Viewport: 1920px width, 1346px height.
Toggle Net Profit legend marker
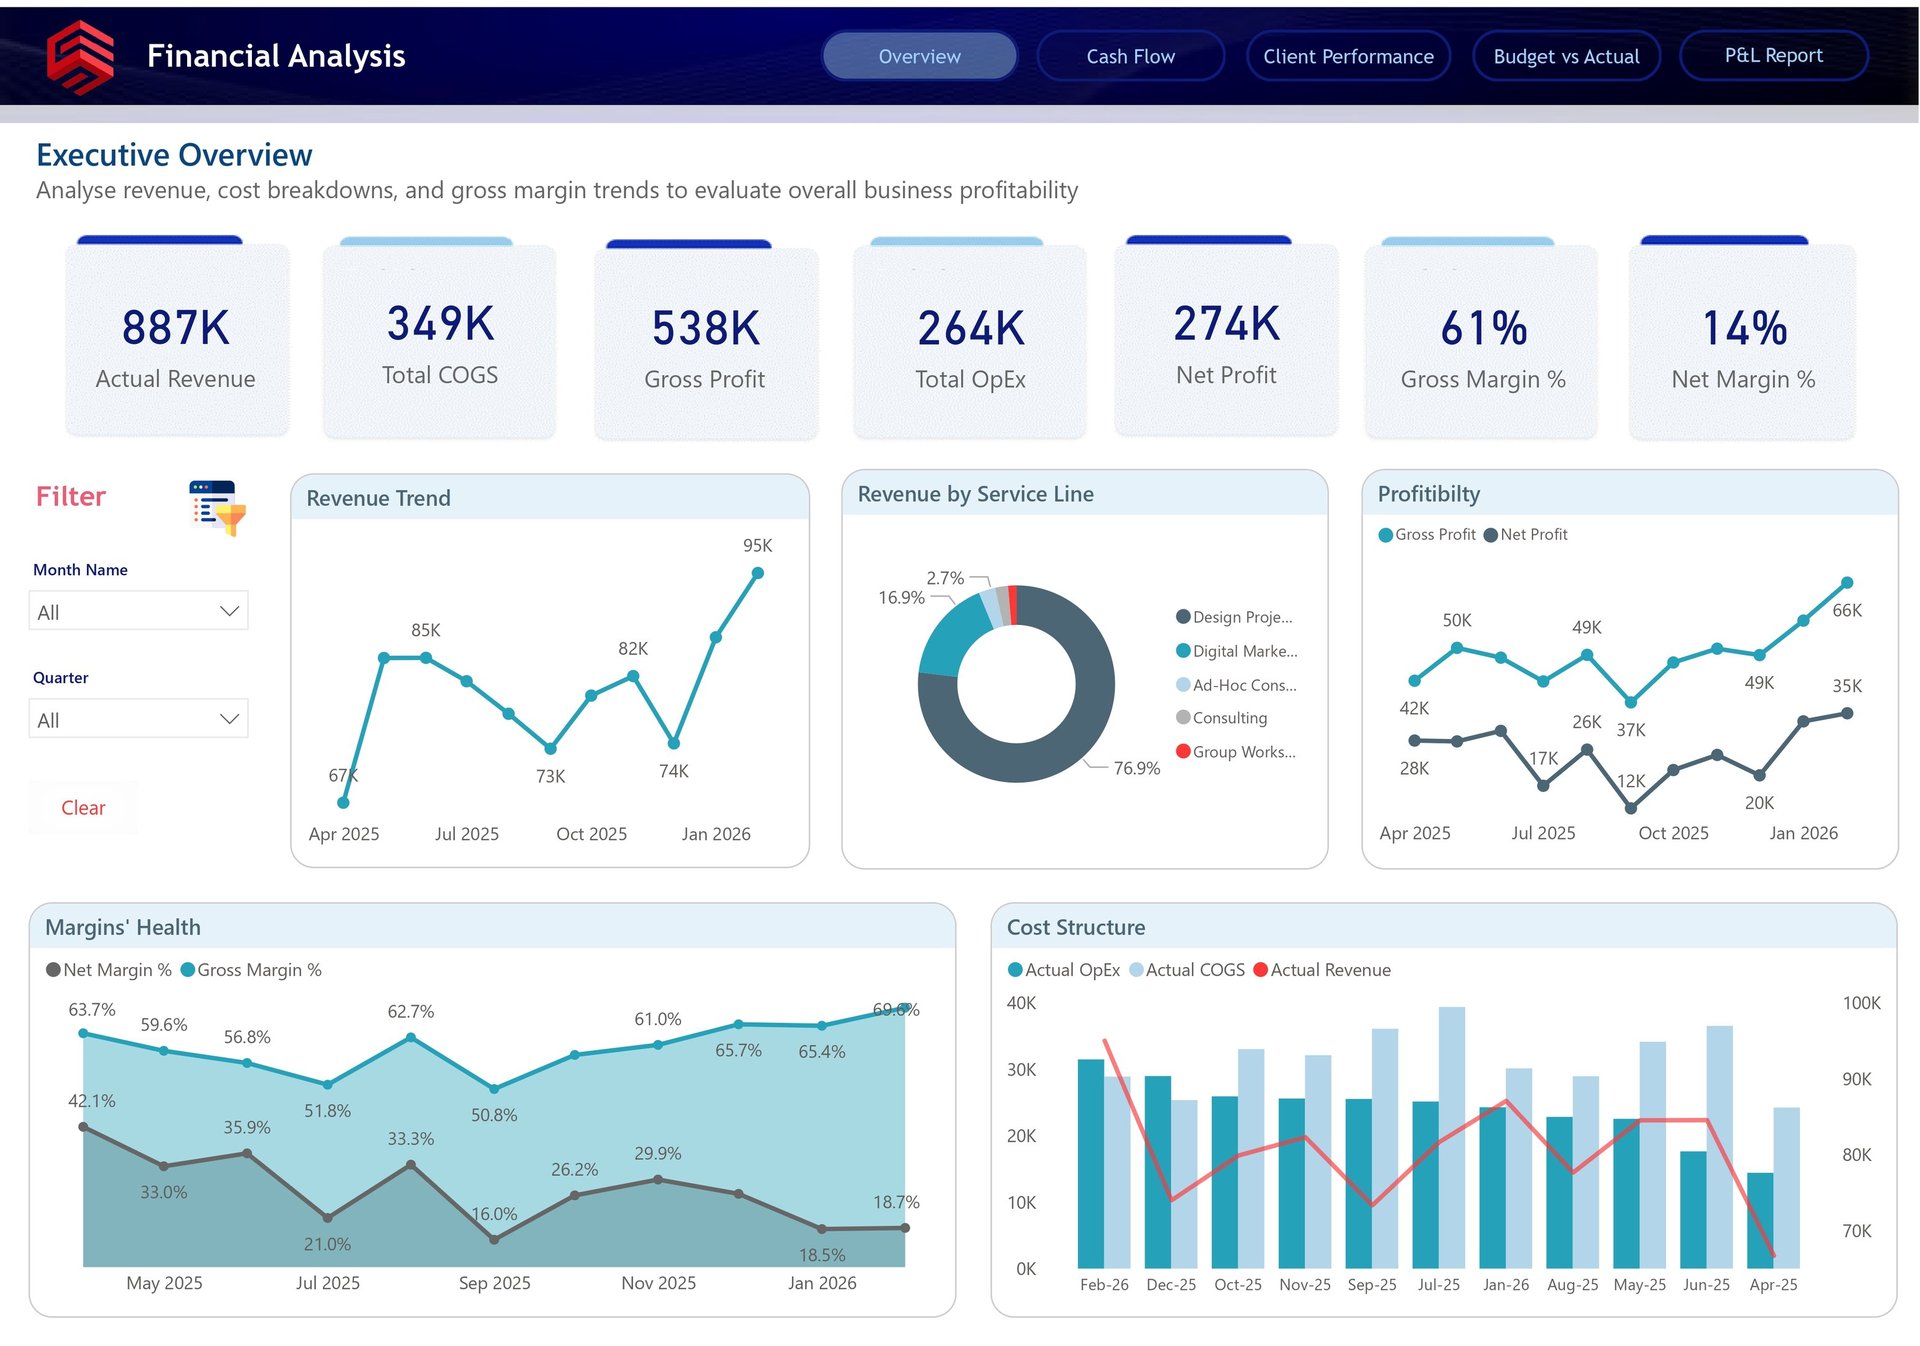pyautogui.click(x=1490, y=535)
